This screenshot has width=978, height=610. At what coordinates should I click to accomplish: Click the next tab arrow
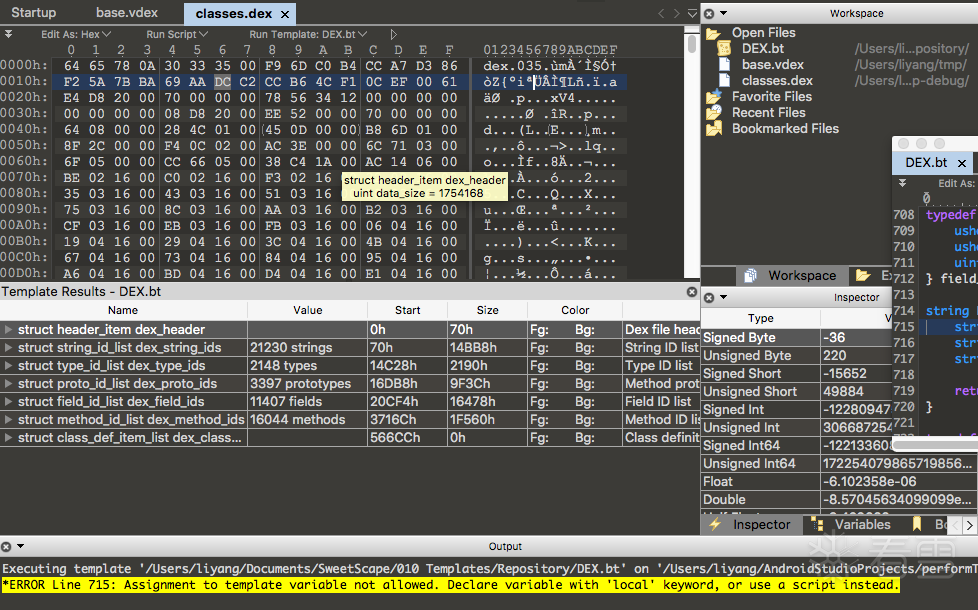pyautogui.click(x=676, y=13)
